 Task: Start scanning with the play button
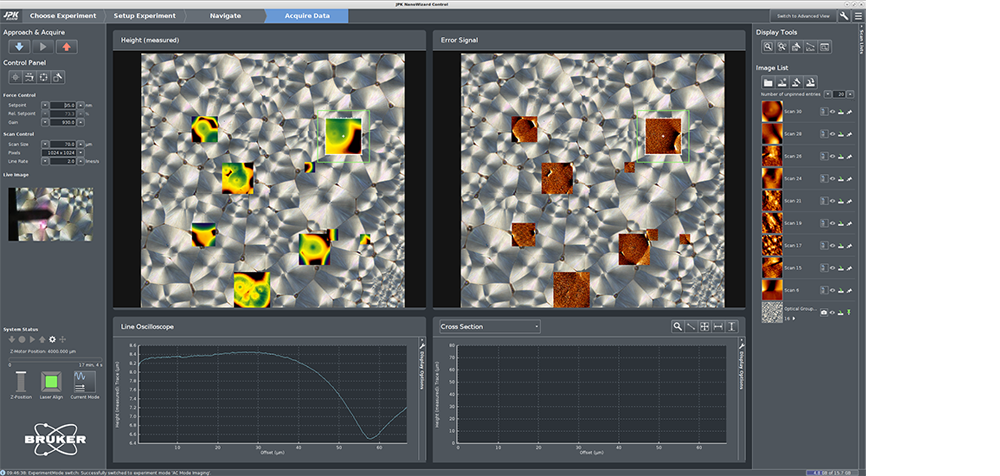click(x=42, y=46)
